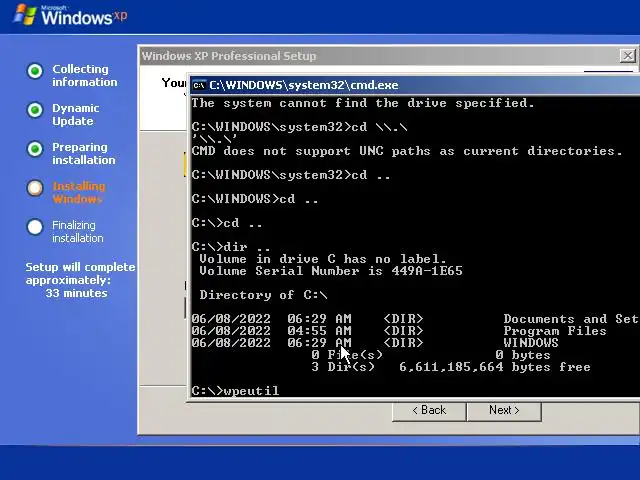Click the cmd.exe window title bar text
Viewport: 640px width, 480px height.
(x=304, y=85)
